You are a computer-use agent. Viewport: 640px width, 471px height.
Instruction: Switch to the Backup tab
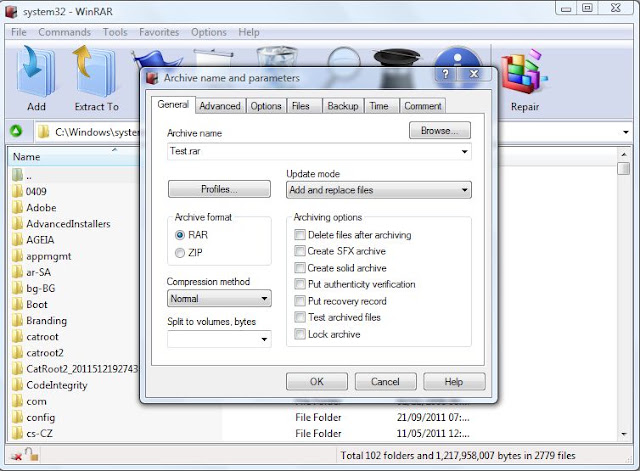[x=343, y=106]
